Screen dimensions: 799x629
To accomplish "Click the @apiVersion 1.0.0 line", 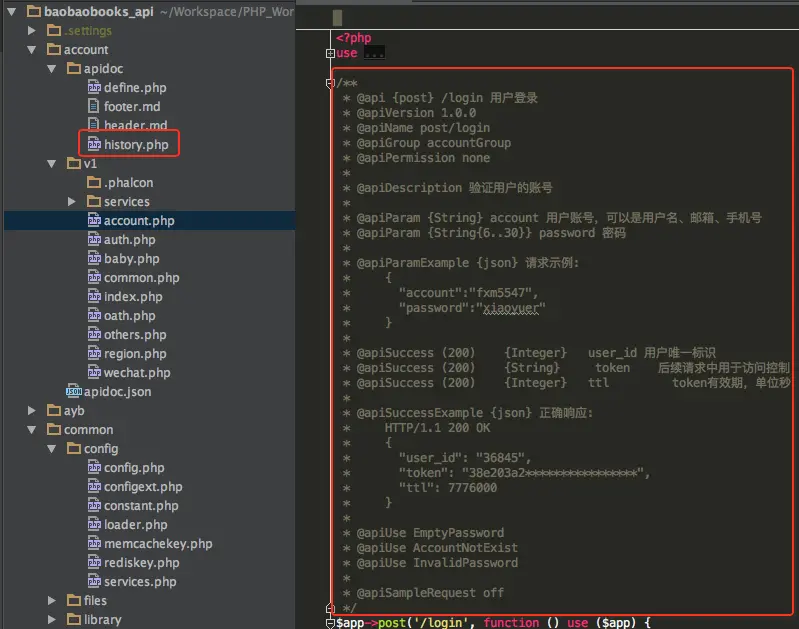I will [416, 113].
